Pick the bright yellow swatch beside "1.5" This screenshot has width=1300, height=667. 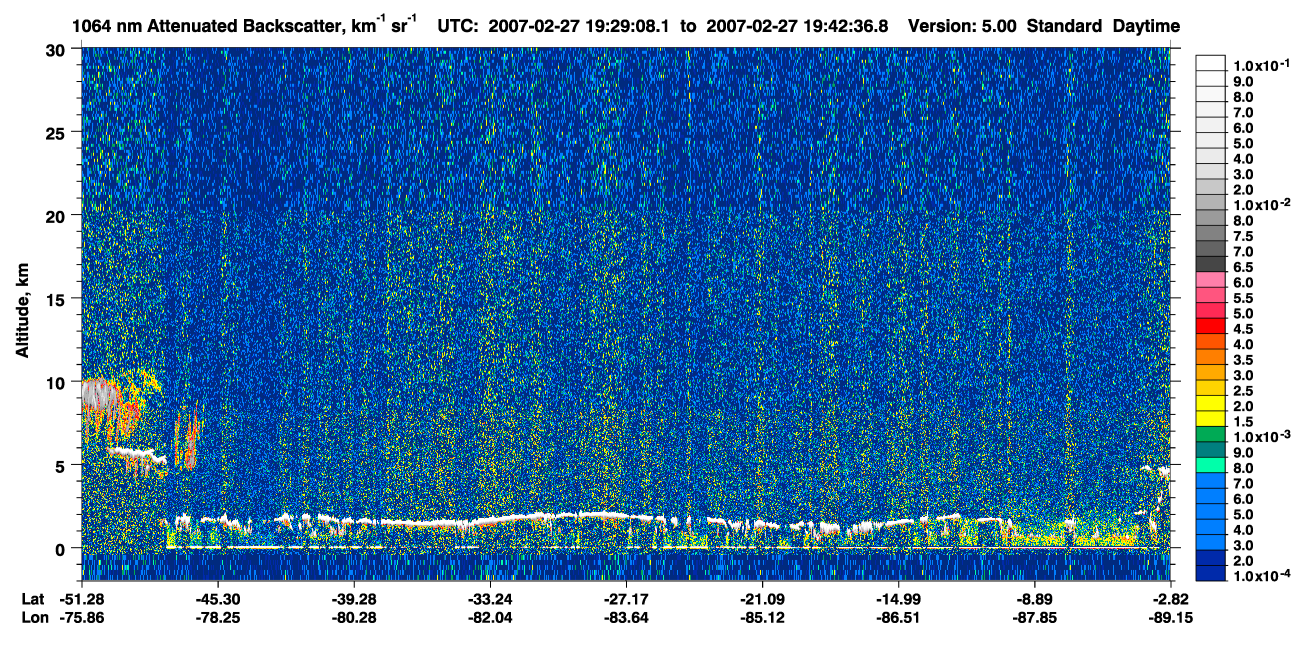(1211, 419)
